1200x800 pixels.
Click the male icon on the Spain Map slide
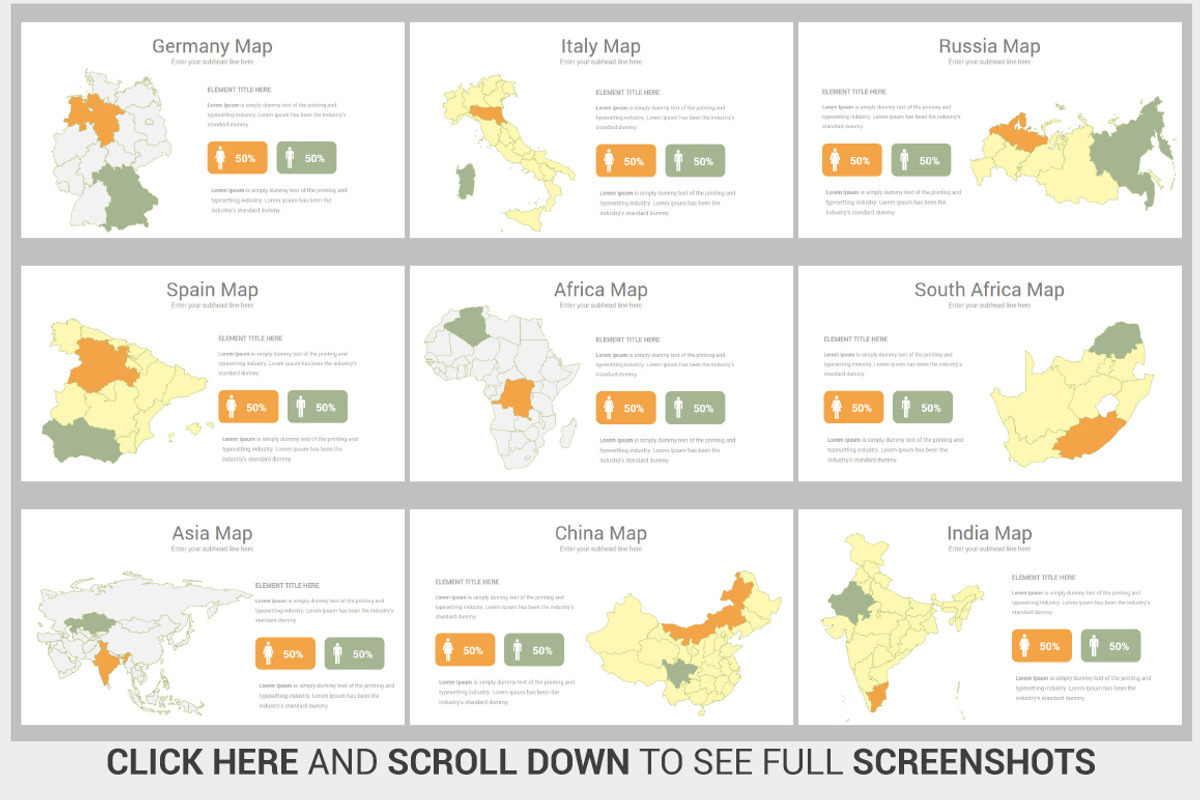pos(301,407)
